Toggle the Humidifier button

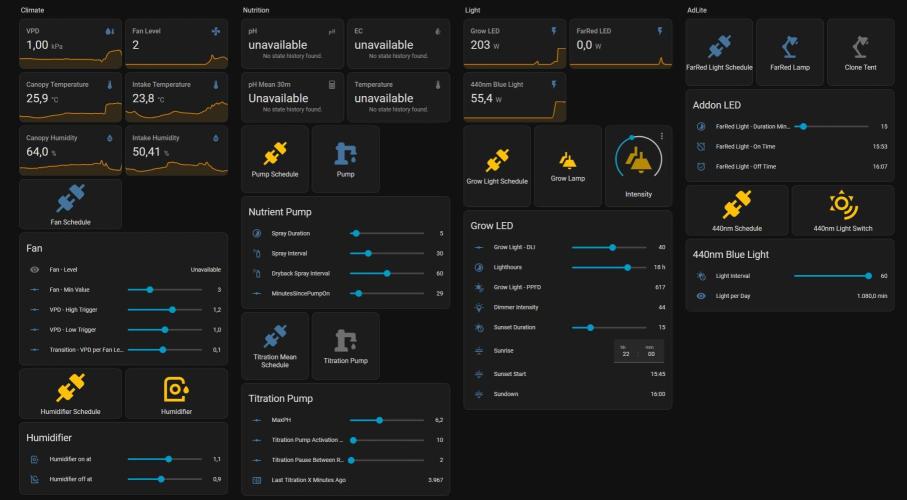click(x=176, y=394)
